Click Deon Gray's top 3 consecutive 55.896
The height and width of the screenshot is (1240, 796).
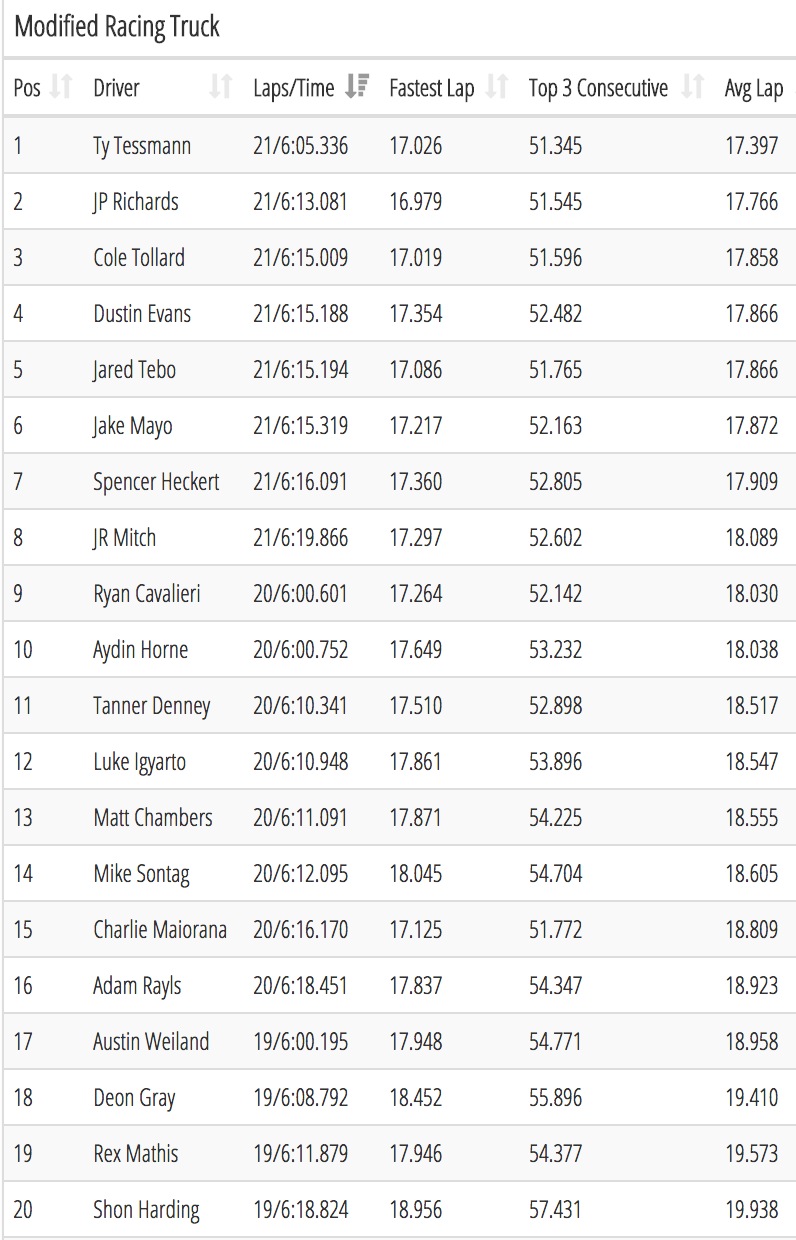point(555,1098)
